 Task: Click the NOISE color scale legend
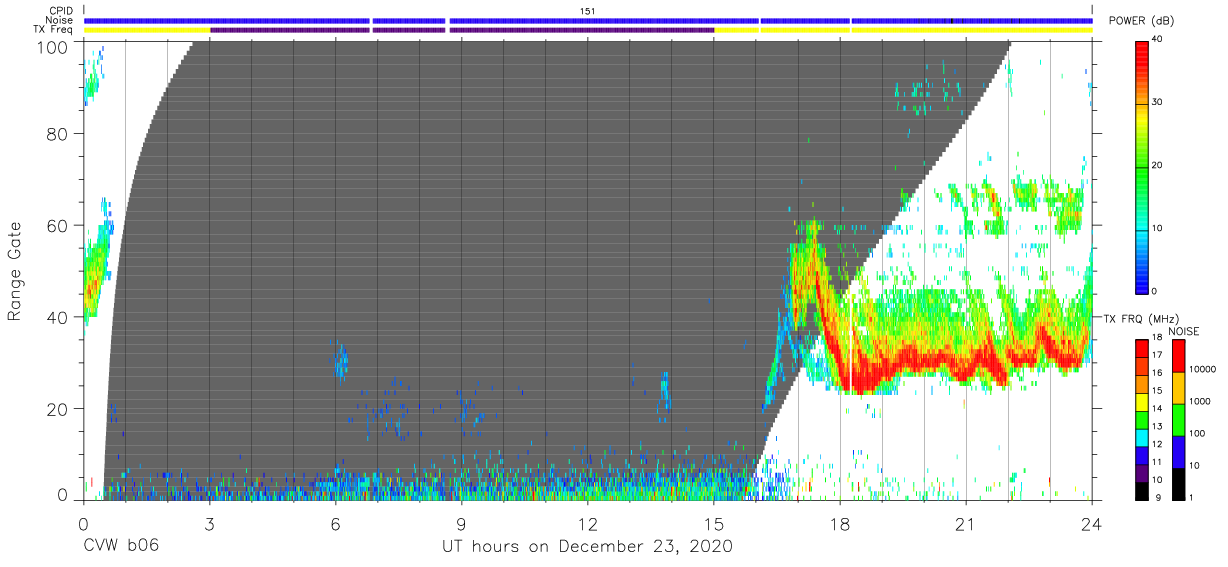tap(1178, 419)
